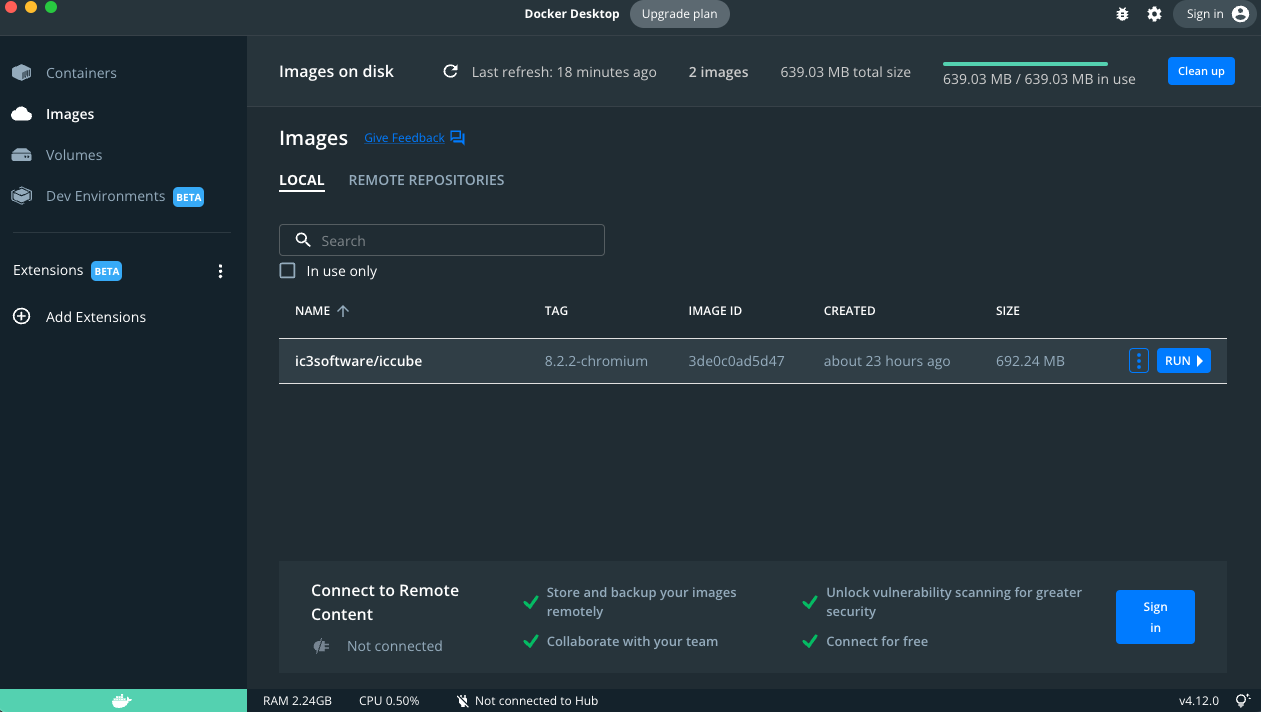The height and width of the screenshot is (712, 1261).
Task: Toggle In use only checkbox
Action: pos(288,271)
